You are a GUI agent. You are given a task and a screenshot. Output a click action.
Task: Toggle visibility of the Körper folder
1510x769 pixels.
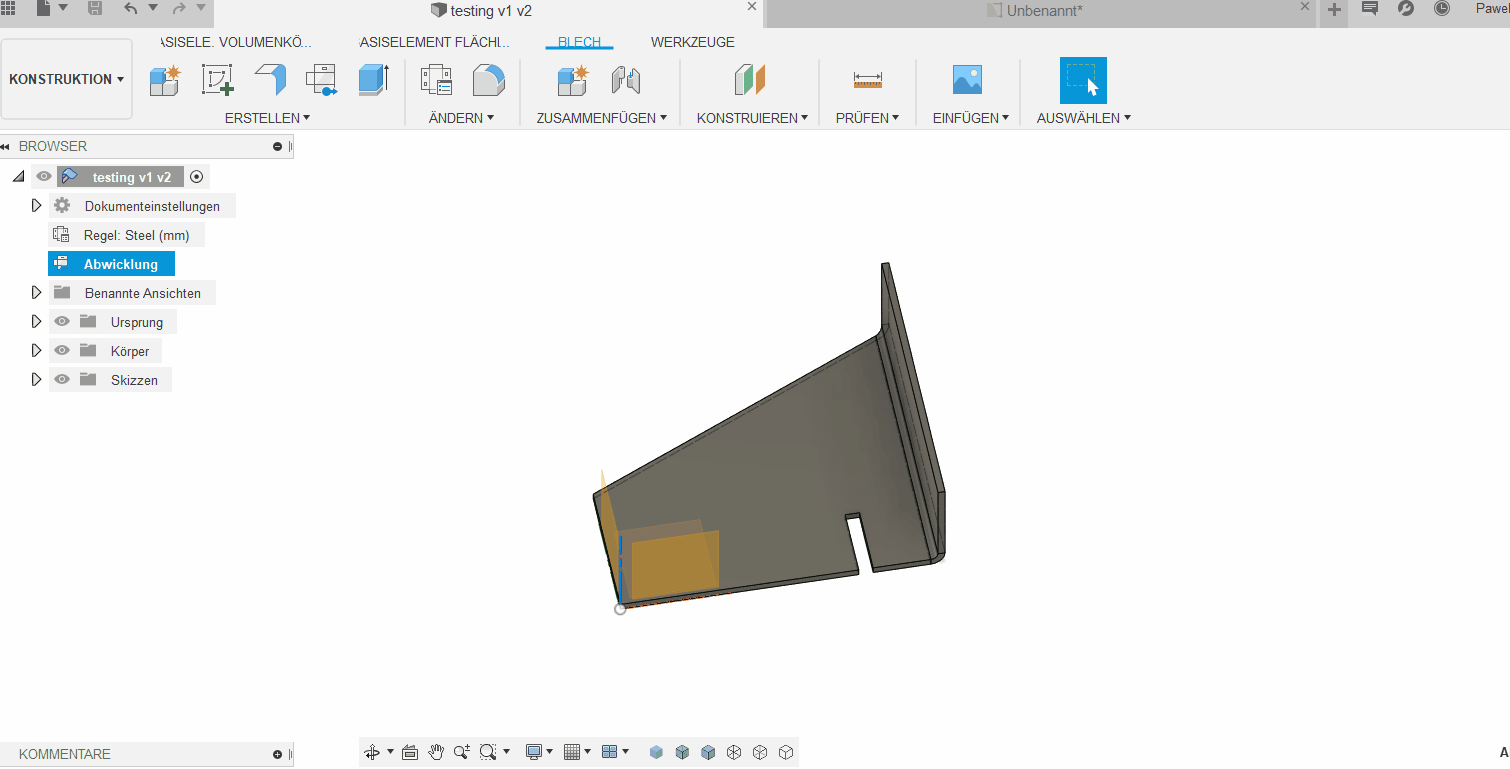[x=61, y=350]
